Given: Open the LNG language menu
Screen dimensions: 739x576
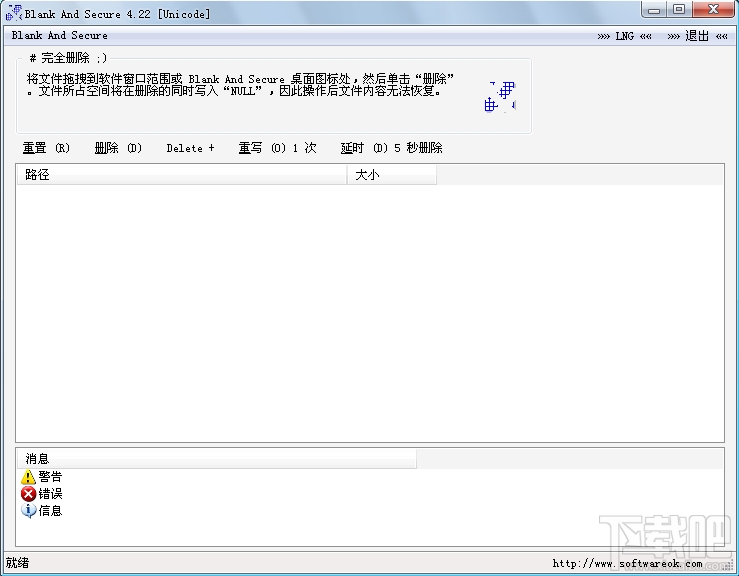Looking at the screenshot, I should click(x=624, y=36).
